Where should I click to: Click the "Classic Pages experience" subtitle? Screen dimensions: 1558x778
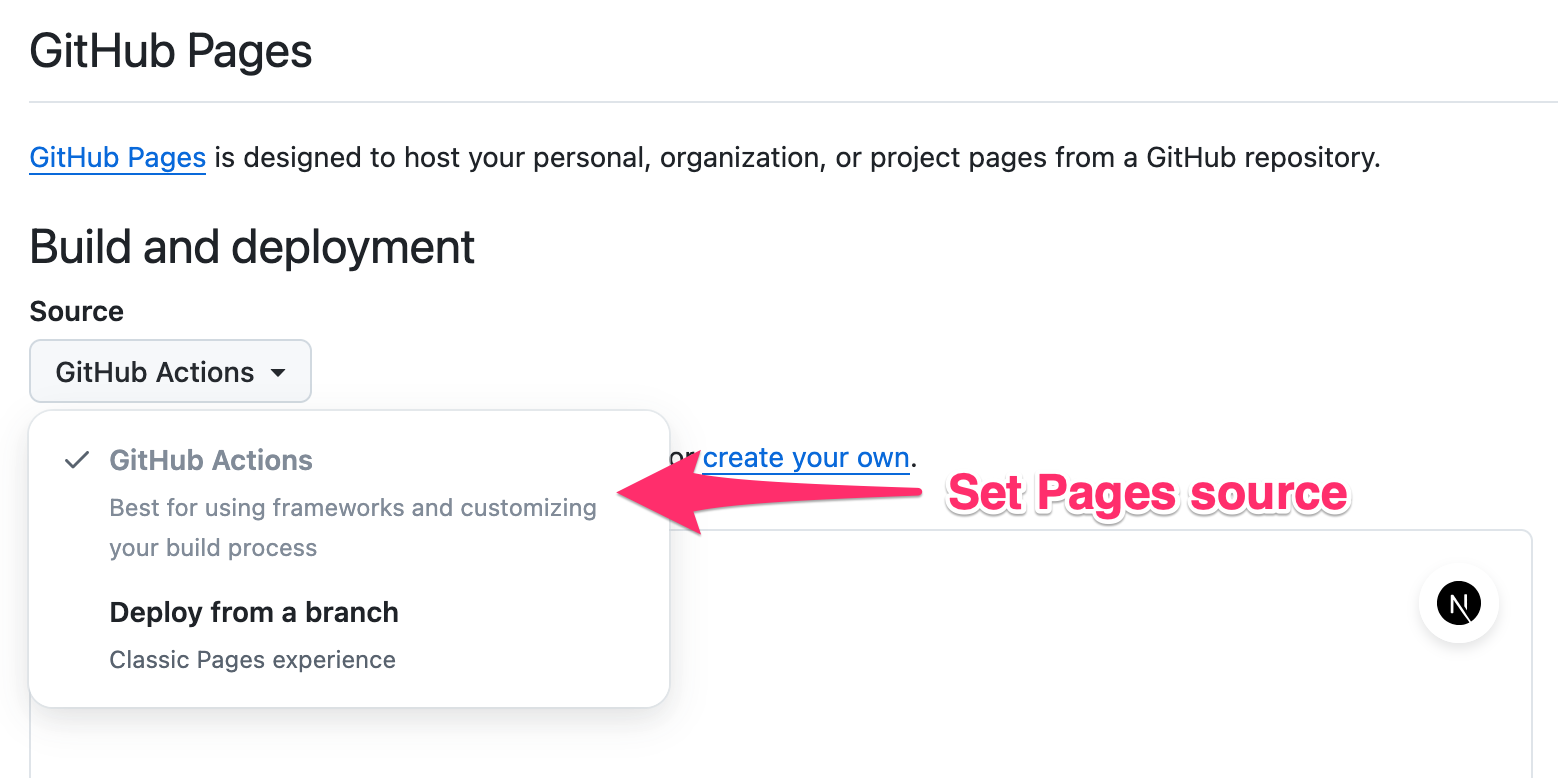point(252,660)
